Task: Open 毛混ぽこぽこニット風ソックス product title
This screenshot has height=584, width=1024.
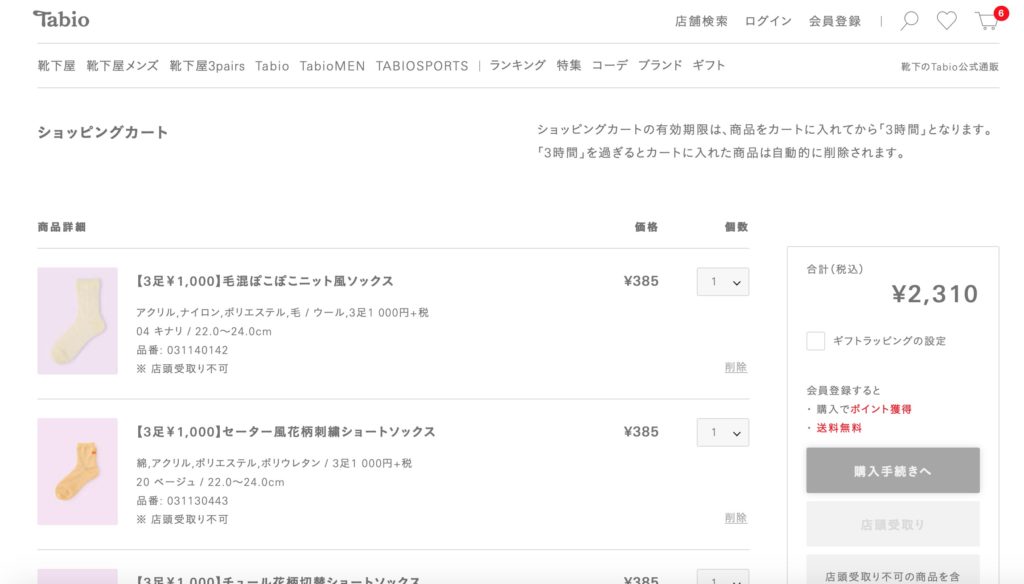Action: [x=264, y=282]
